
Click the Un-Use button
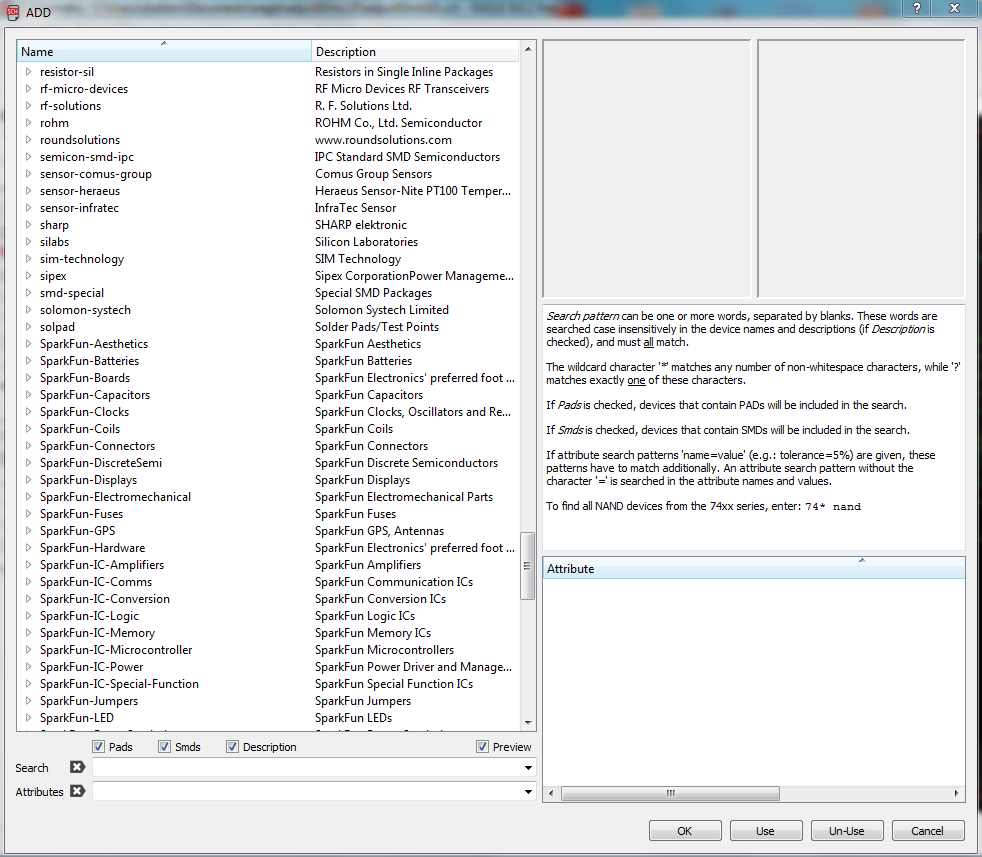[847, 831]
